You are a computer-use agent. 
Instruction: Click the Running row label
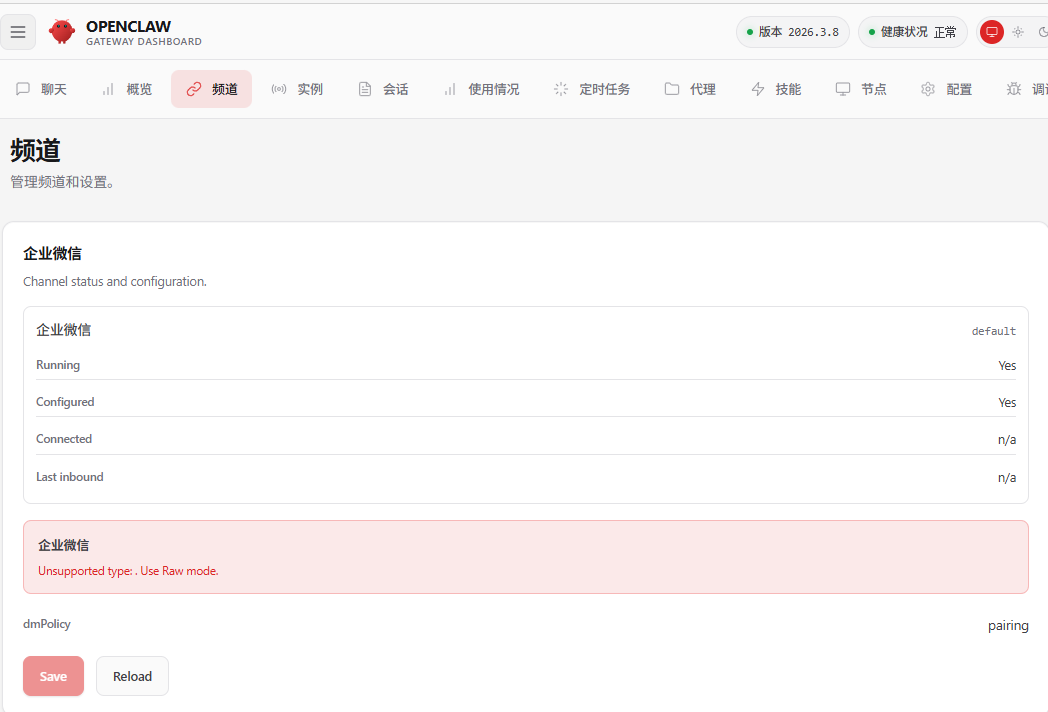click(x=58, y=365)
